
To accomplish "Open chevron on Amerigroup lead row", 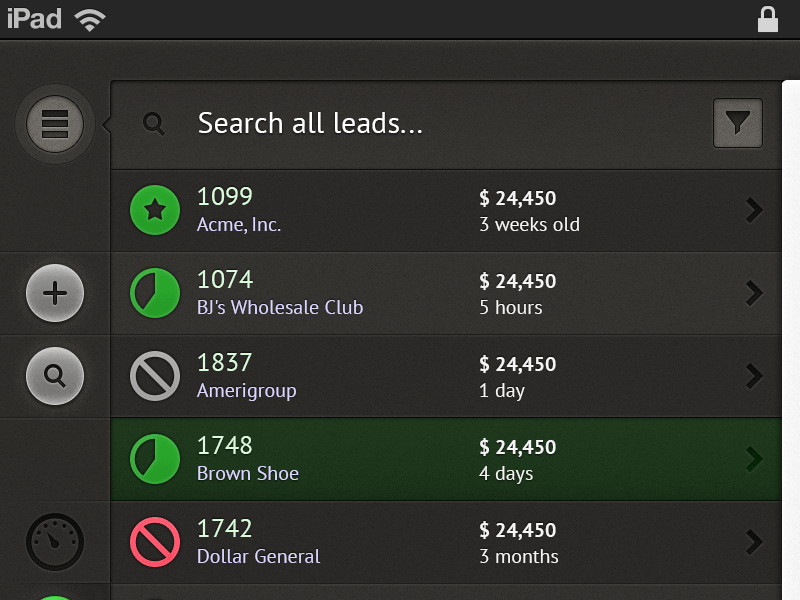I will [x=754, y=376].
